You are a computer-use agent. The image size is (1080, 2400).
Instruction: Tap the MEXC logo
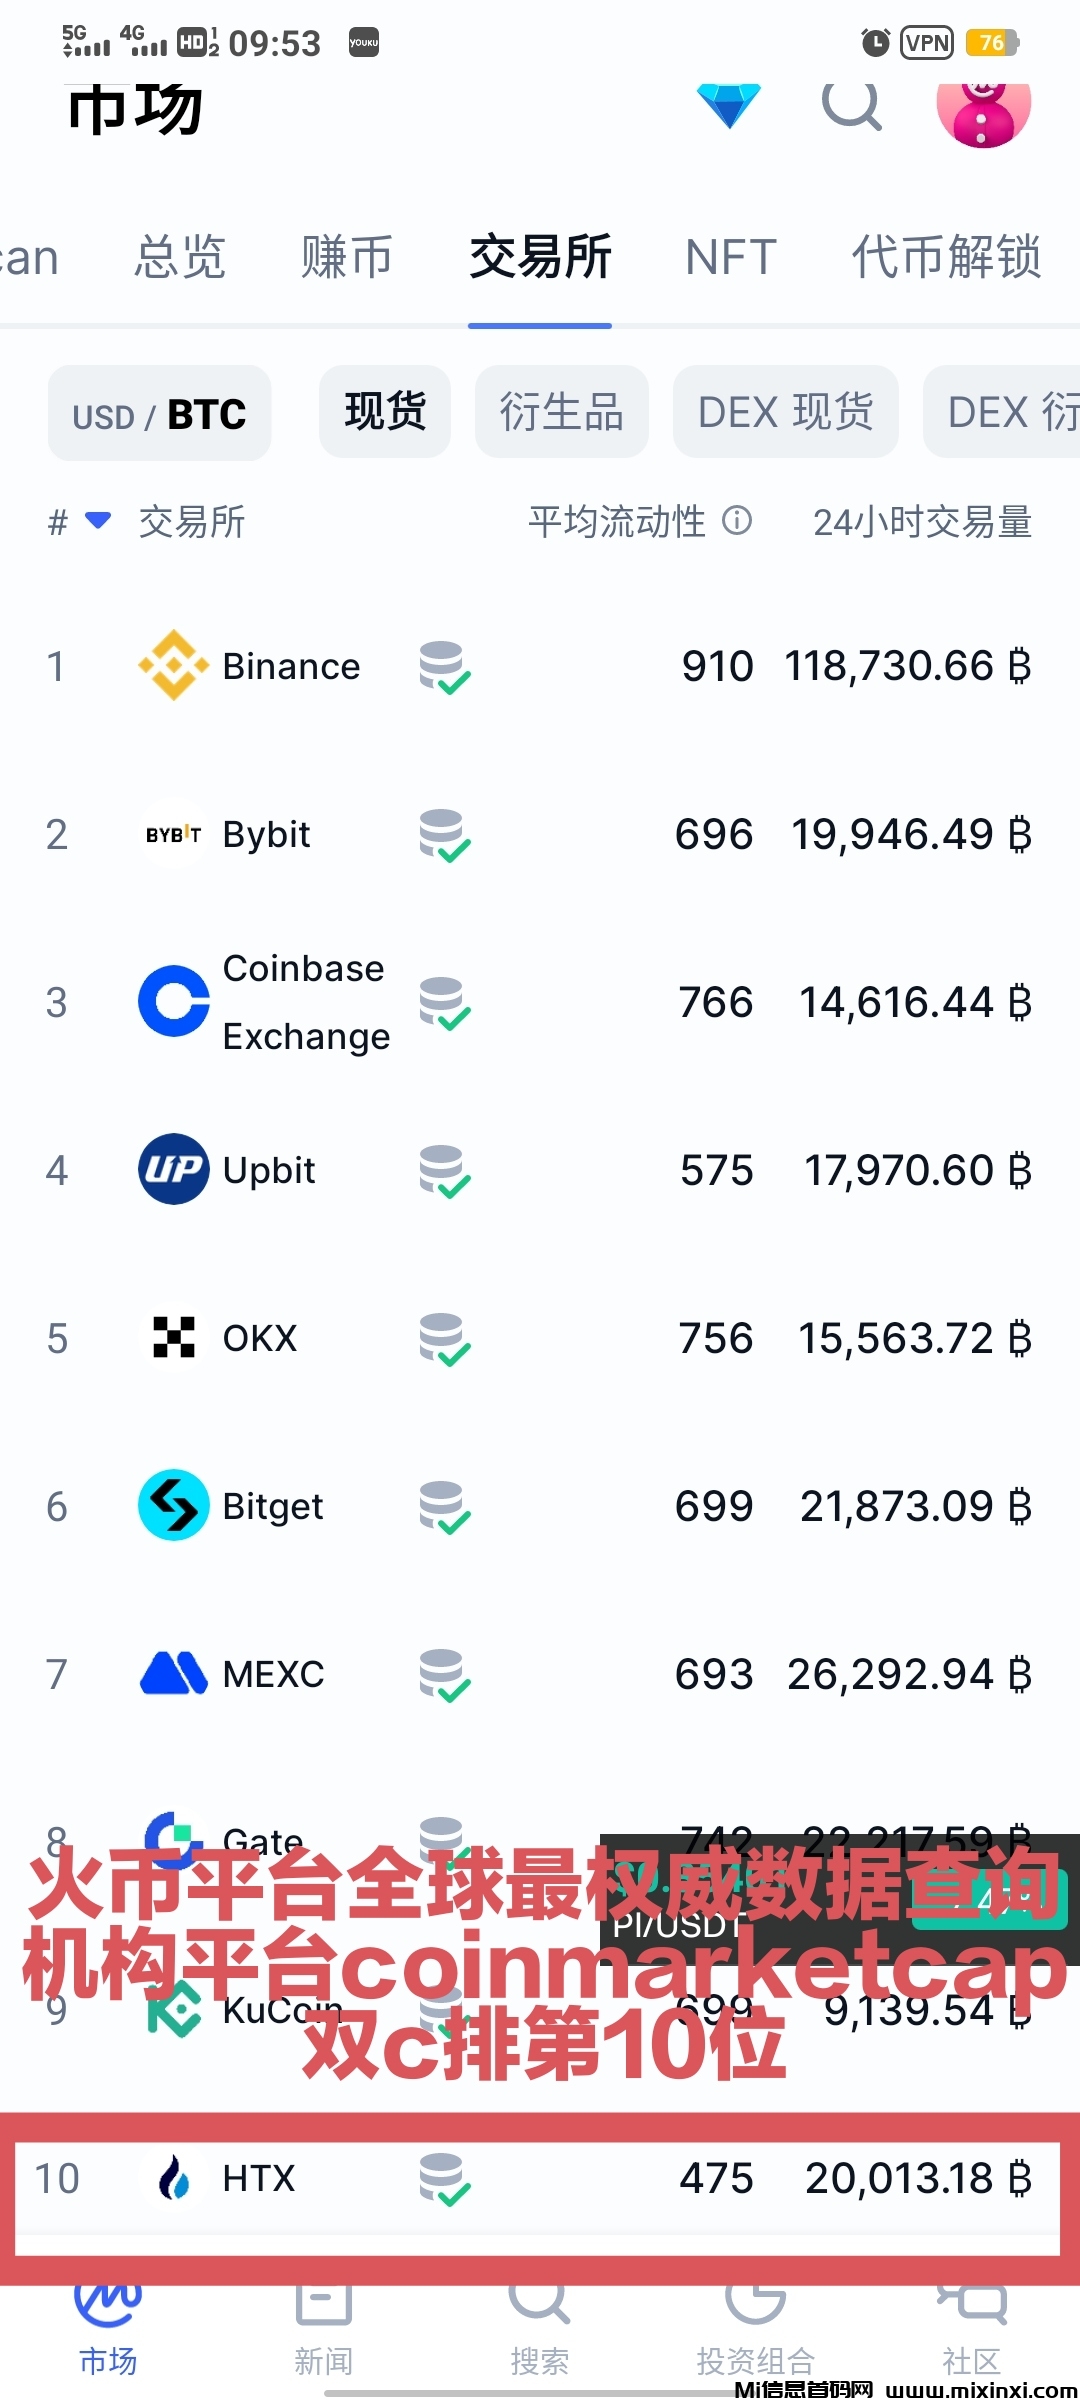pos(174,1673)
